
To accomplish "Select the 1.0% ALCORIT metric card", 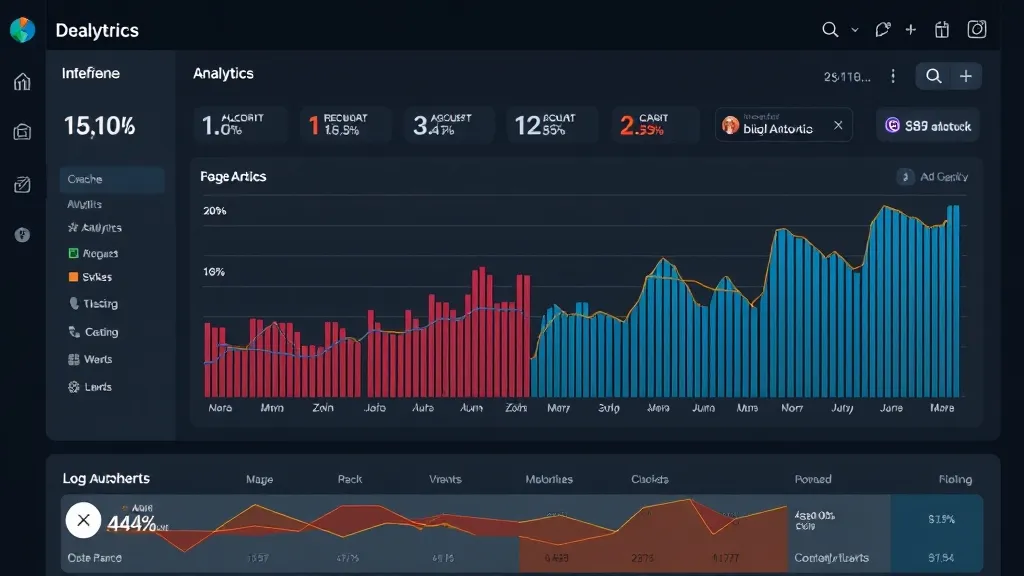I will 240,125.
